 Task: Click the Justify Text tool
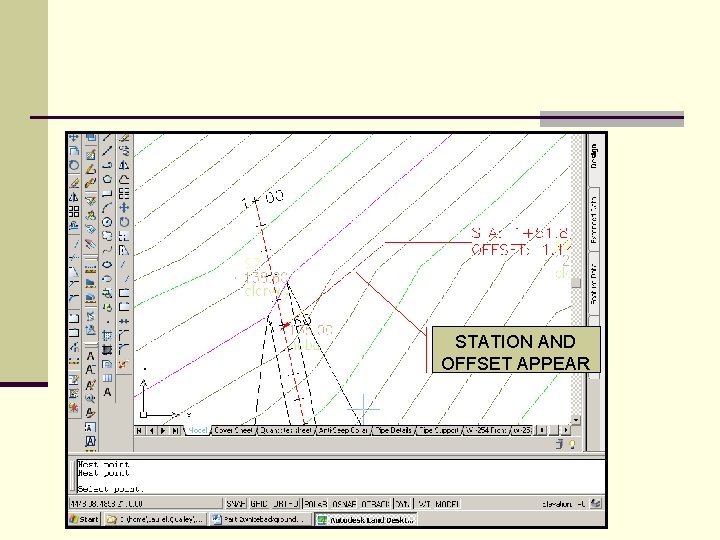(x=90, y=441)
